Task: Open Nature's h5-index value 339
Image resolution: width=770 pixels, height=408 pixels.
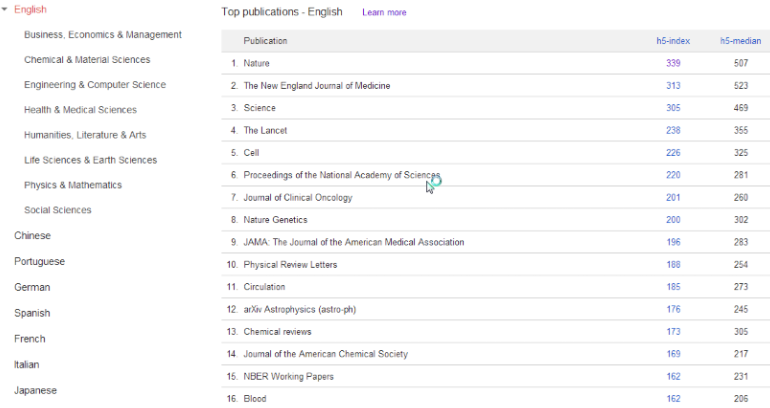Action: pos(673,63)
